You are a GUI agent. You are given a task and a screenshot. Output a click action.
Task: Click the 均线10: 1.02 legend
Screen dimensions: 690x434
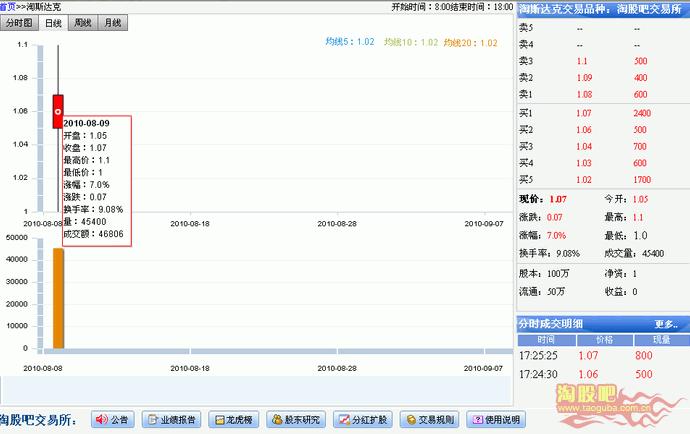(411, 42)
